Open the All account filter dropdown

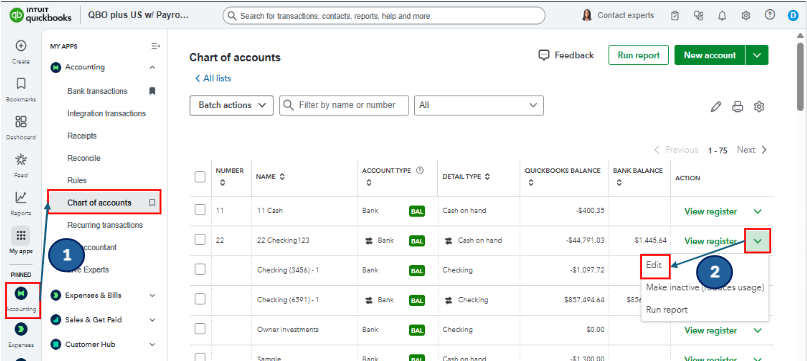point(479,105)
